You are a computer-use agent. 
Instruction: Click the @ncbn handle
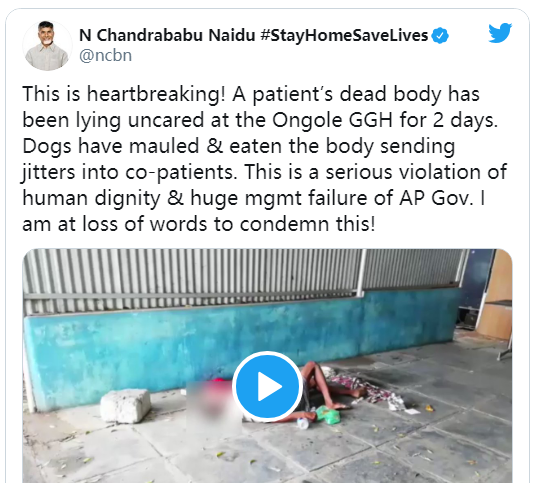pyautogui.click(x=106, y=55)
